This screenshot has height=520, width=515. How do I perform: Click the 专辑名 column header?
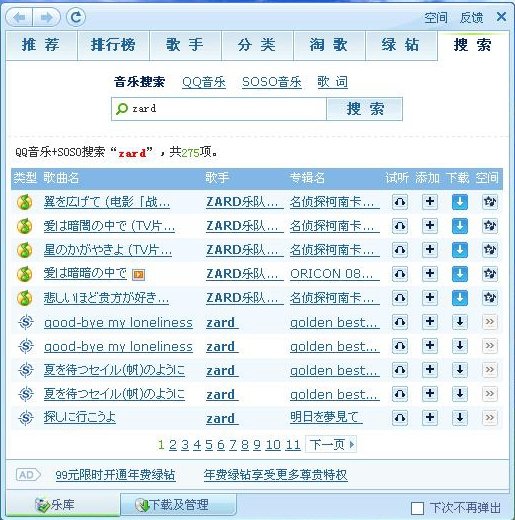[x=307, y=178]
